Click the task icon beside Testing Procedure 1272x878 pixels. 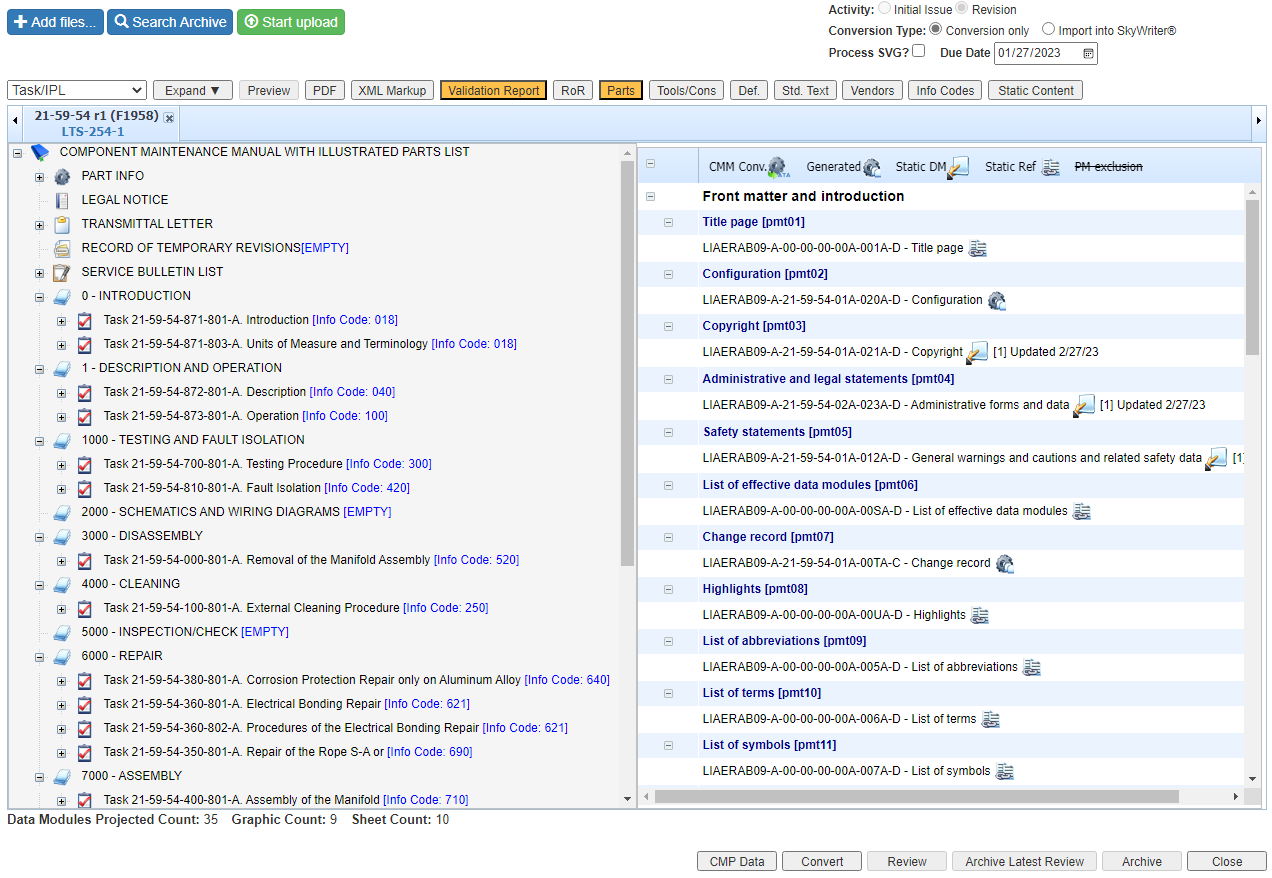pyautogui.click(x=85, y=464)
